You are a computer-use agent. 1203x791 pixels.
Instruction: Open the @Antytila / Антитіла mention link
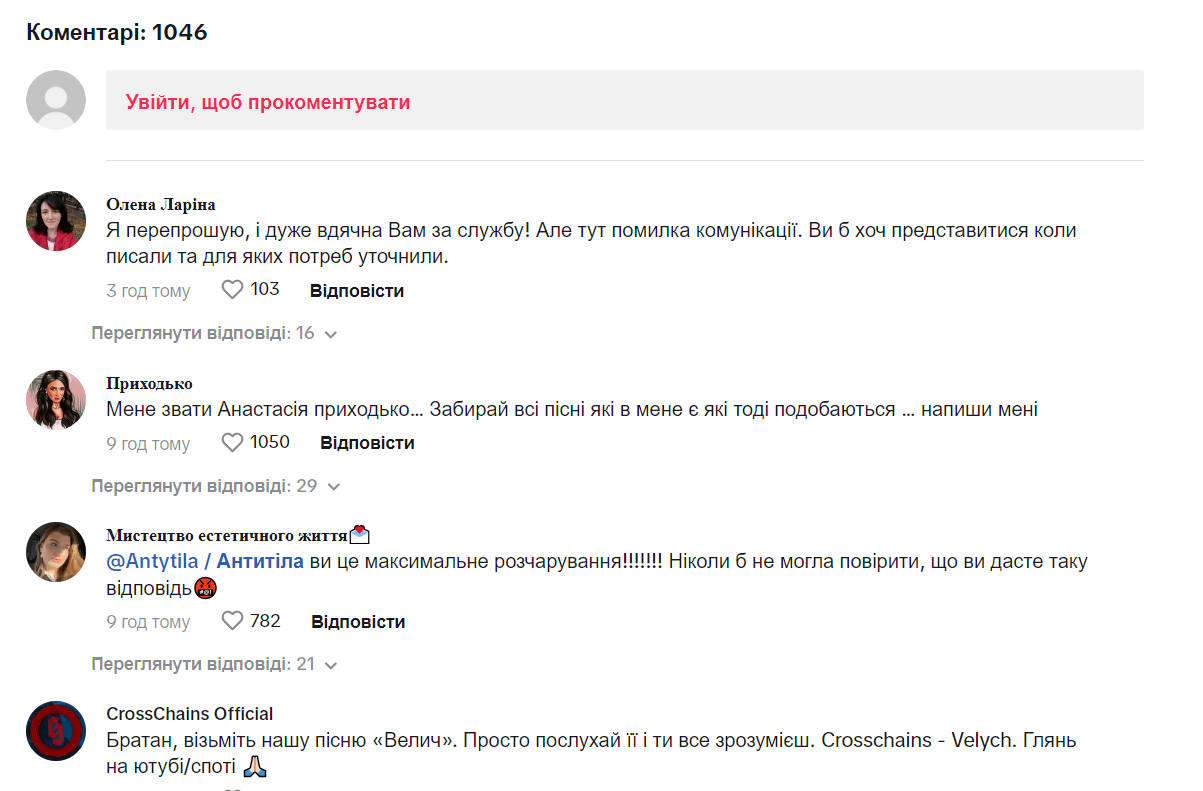205,561
